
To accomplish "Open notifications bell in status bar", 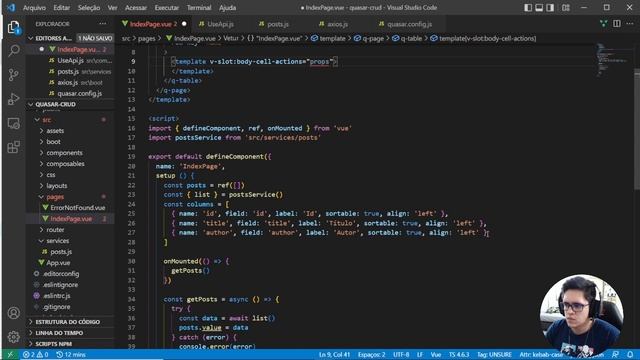I will tap(630, 355).
